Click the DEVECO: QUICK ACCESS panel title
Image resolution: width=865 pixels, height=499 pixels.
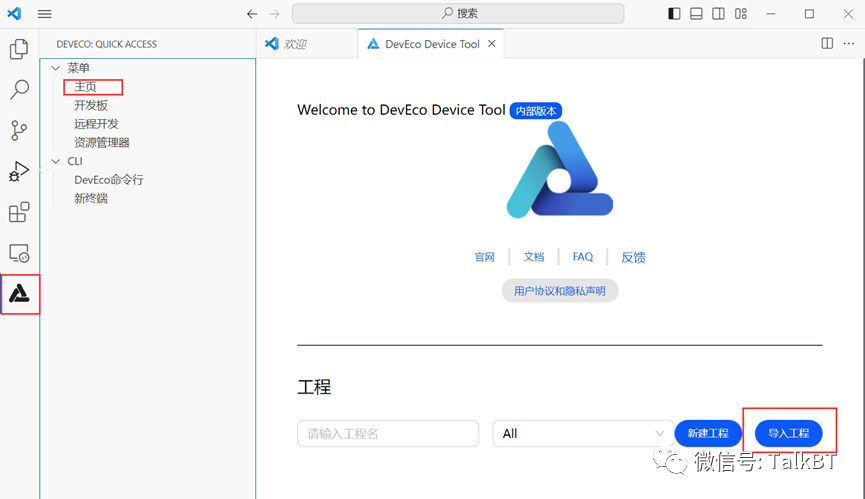106,44
